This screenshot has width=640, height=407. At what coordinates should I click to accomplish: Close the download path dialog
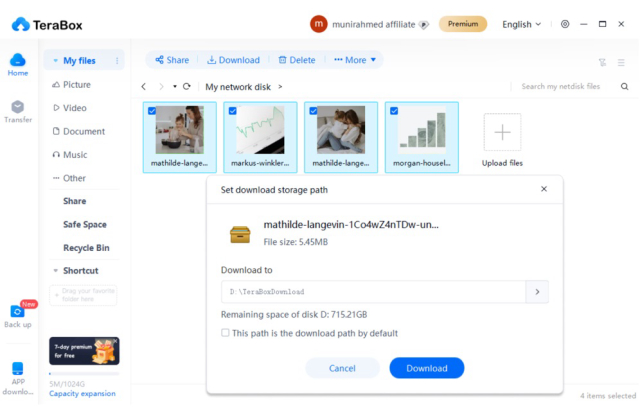click(544, 189)
